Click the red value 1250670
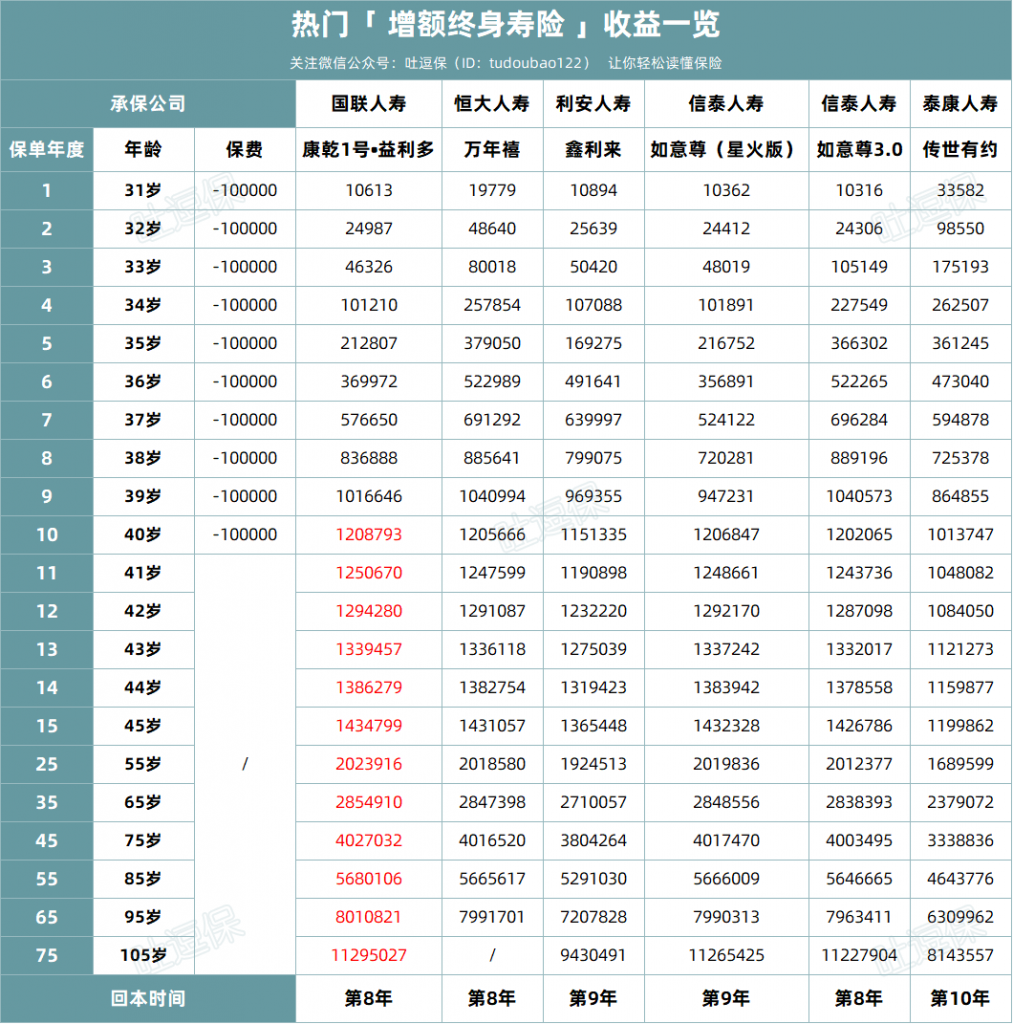 click(x=368, y=573)
